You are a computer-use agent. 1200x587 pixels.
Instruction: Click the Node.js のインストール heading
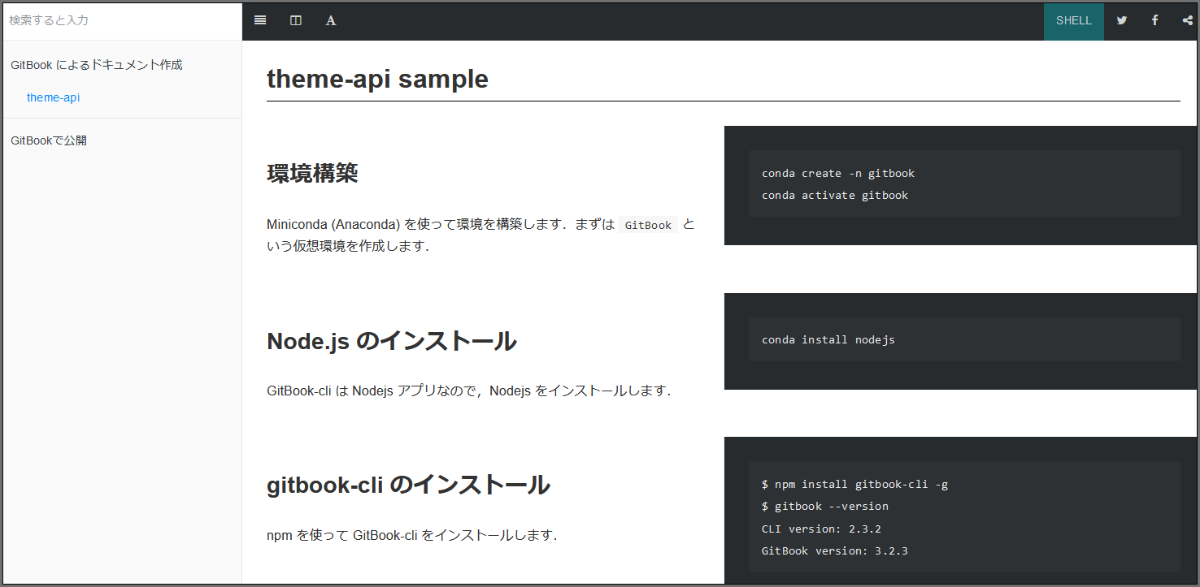click(x=392, y=341)
